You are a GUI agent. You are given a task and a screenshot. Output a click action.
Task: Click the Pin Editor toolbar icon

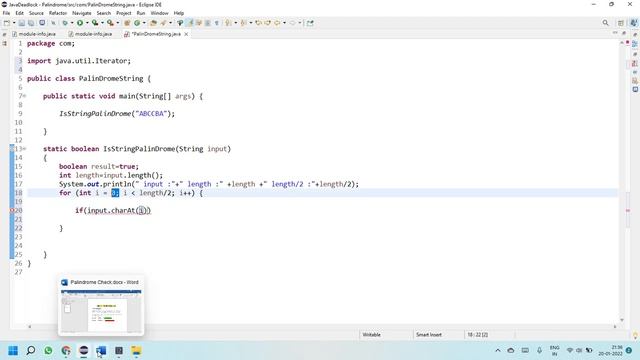[310, 23]
